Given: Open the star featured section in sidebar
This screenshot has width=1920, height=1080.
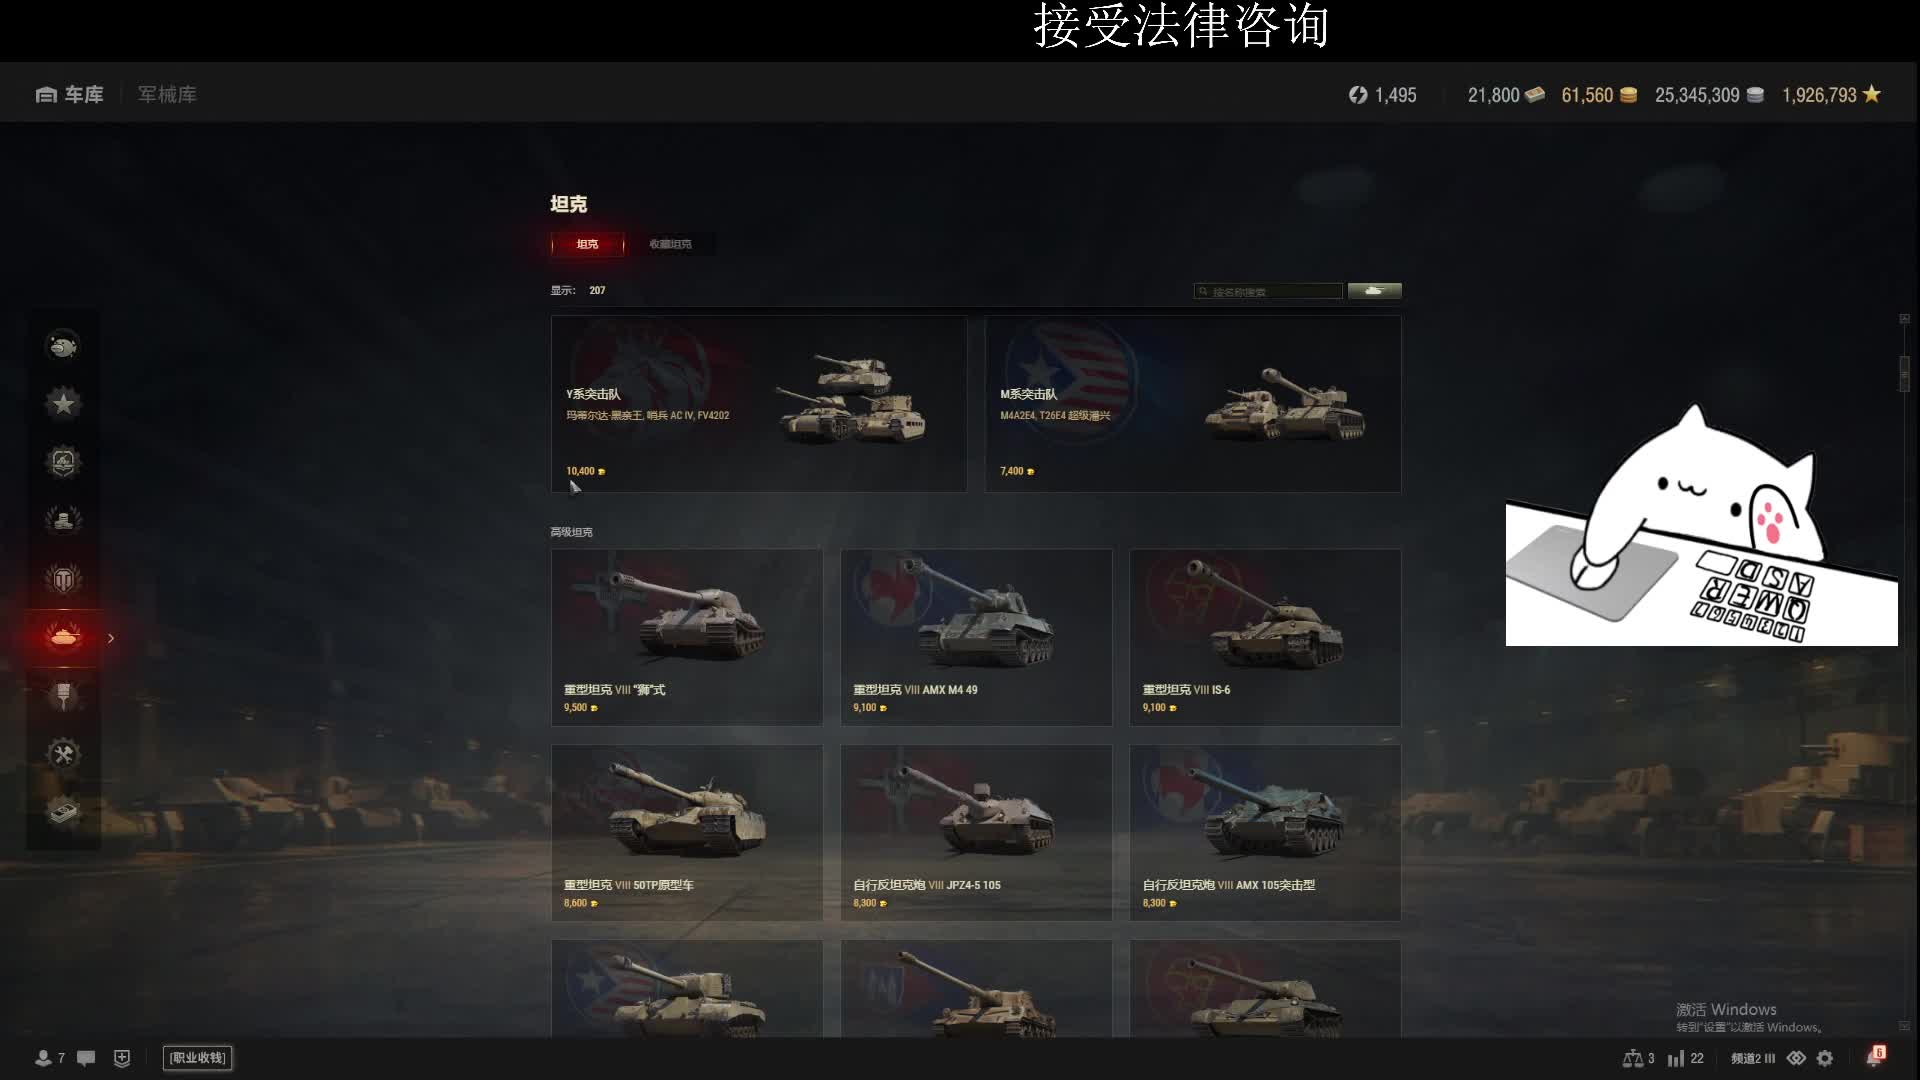Looking at the screenshot, I should tap(63, 404).
